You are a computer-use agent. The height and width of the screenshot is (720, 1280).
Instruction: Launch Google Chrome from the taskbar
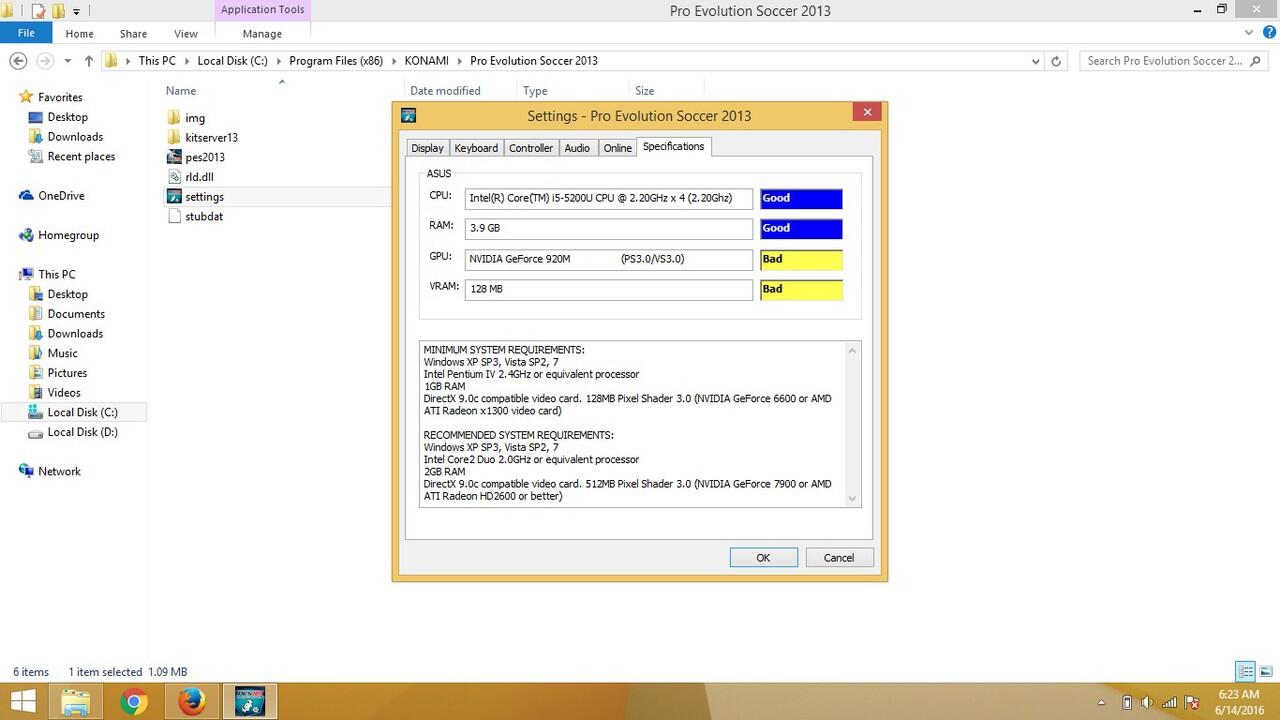point(134,702)
